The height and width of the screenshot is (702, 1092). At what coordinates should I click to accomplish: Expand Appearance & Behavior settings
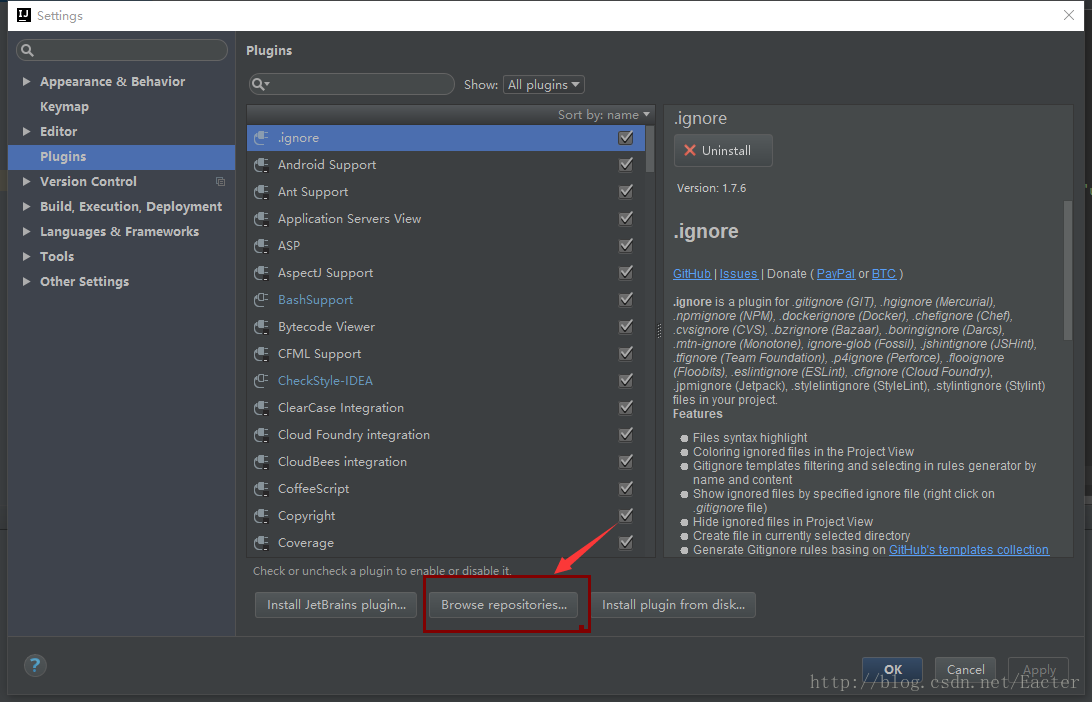click(26, 81)
